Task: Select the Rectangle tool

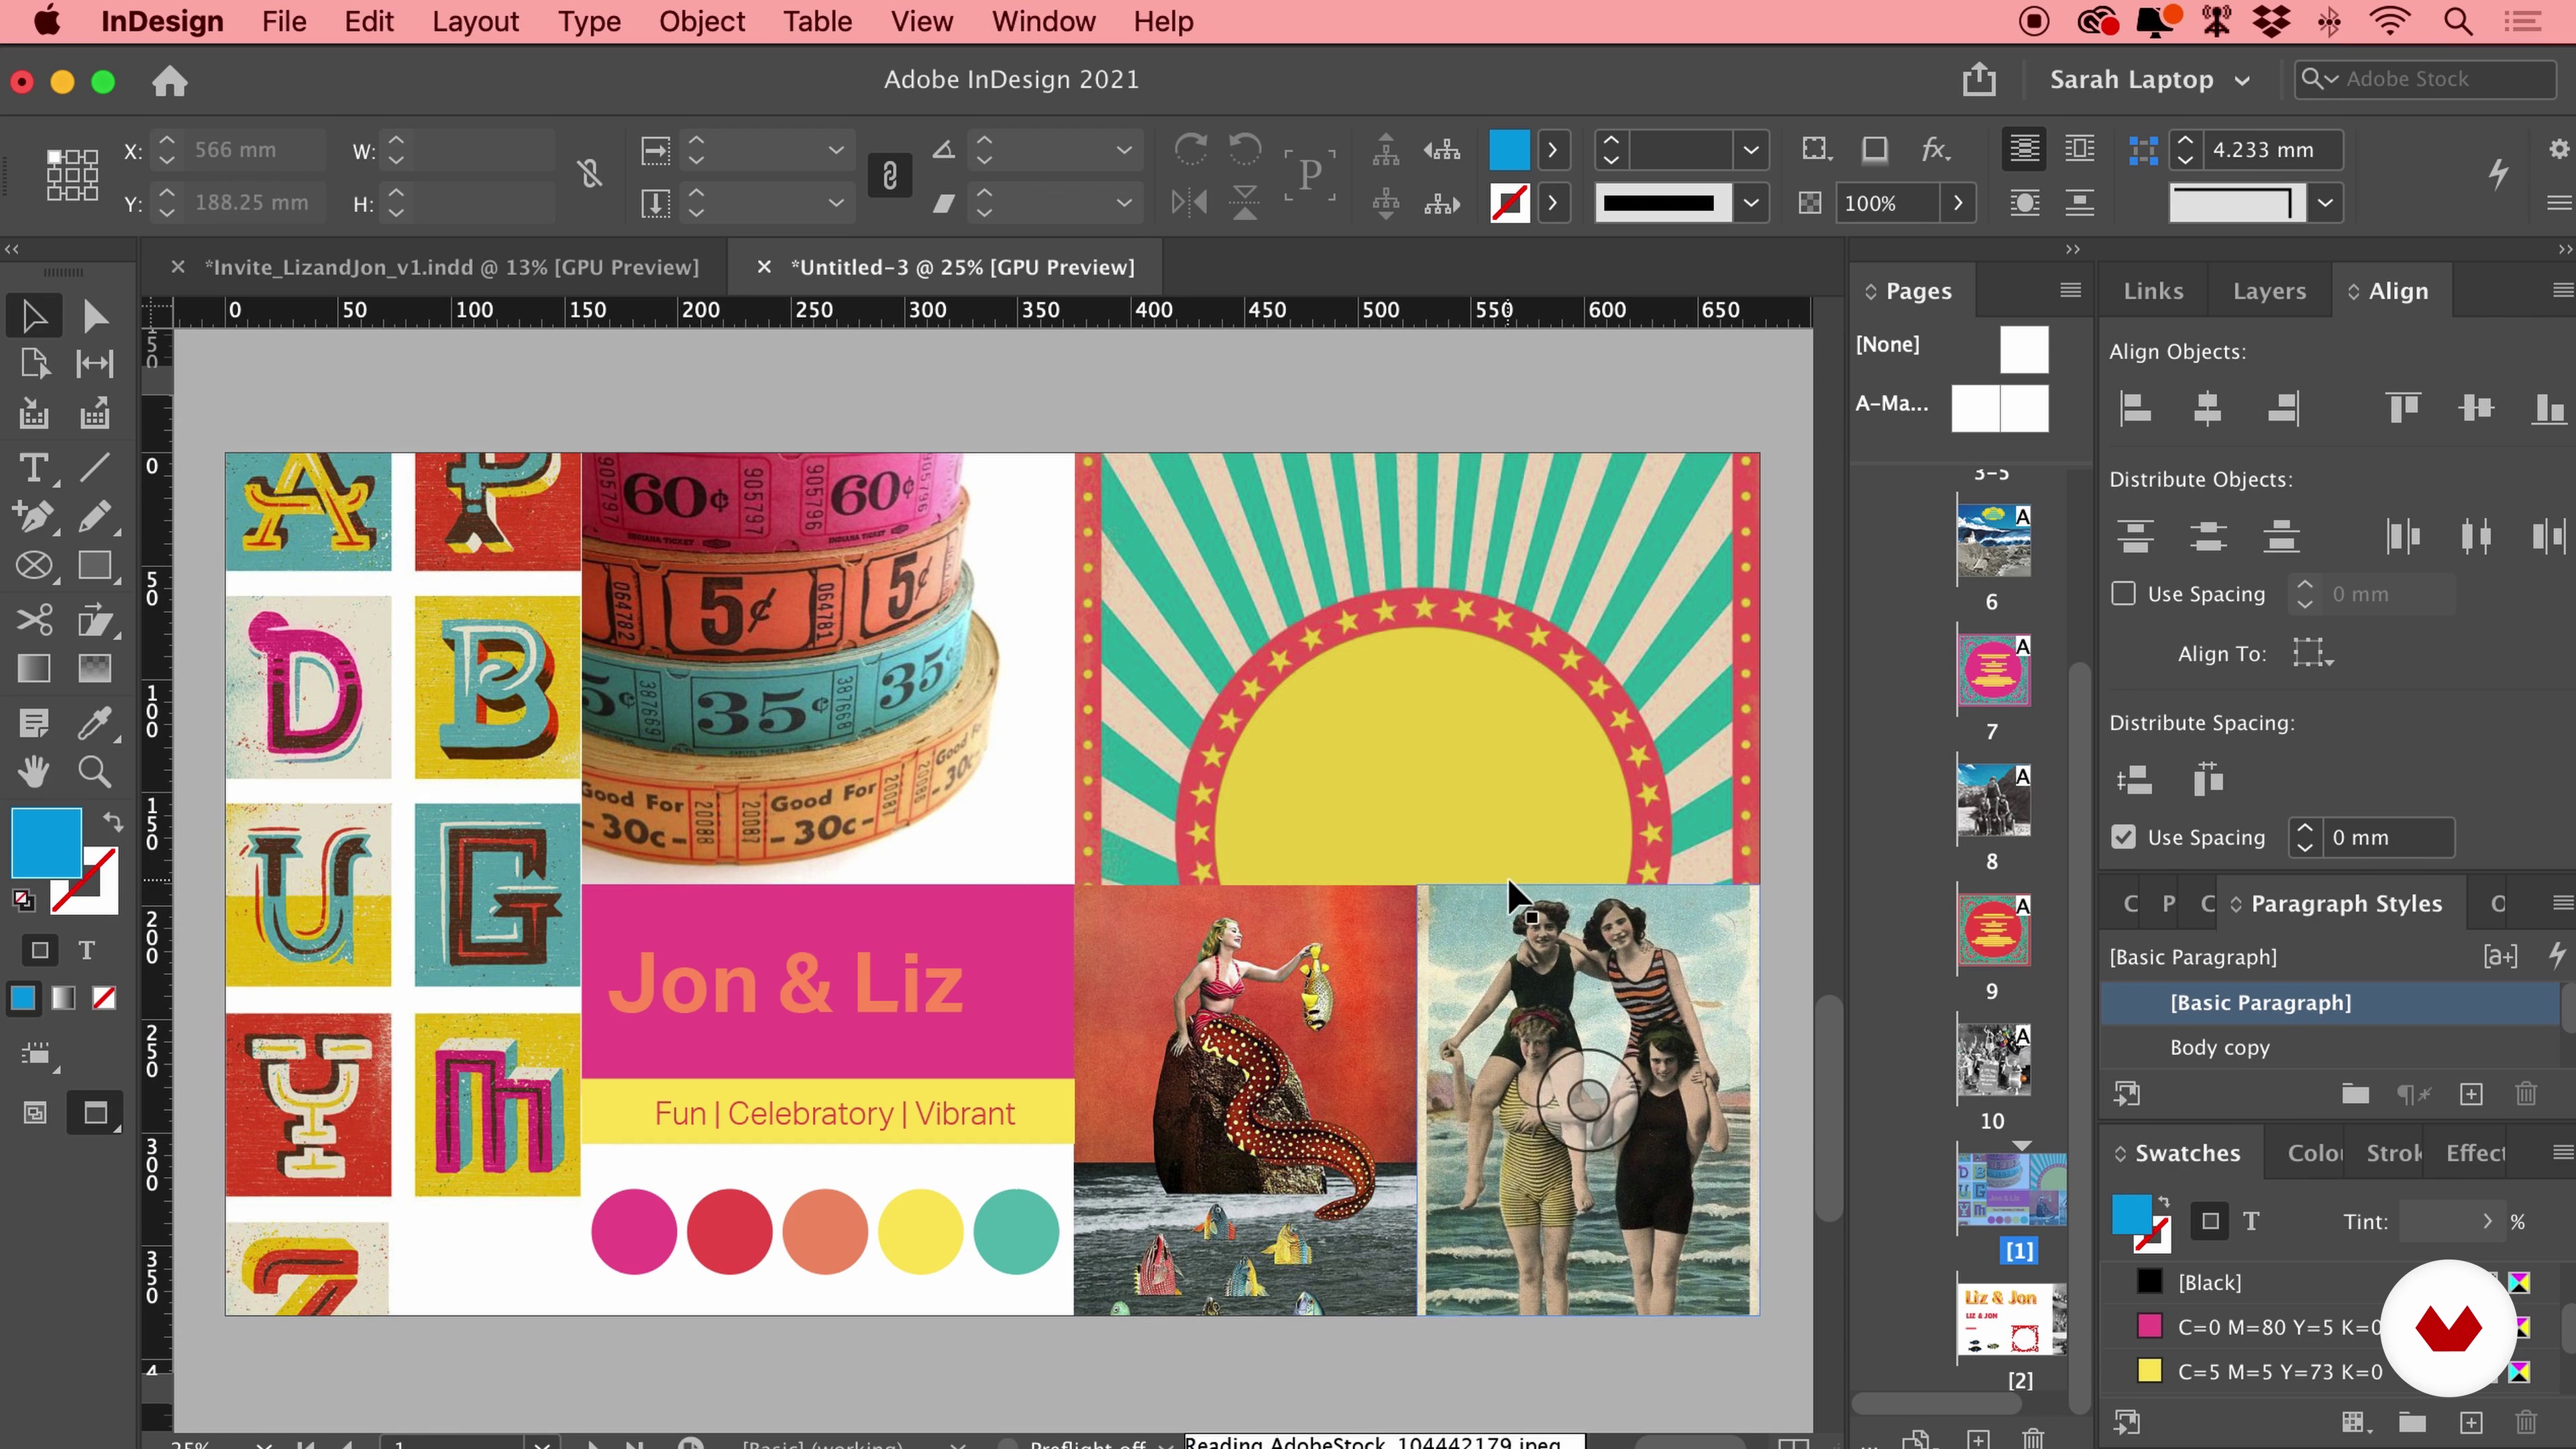Action: tap(95, 566)
